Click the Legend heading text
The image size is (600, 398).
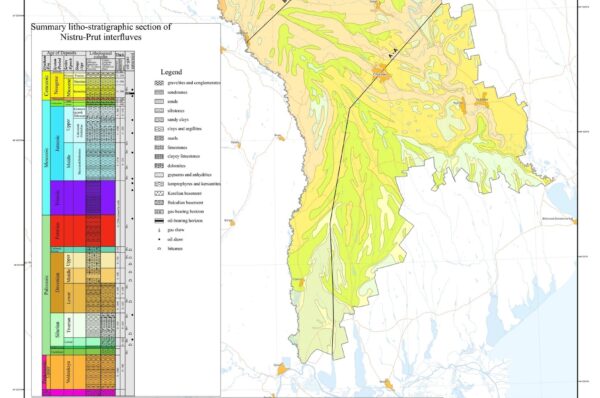pyautogui.click(x=171, y=72)
